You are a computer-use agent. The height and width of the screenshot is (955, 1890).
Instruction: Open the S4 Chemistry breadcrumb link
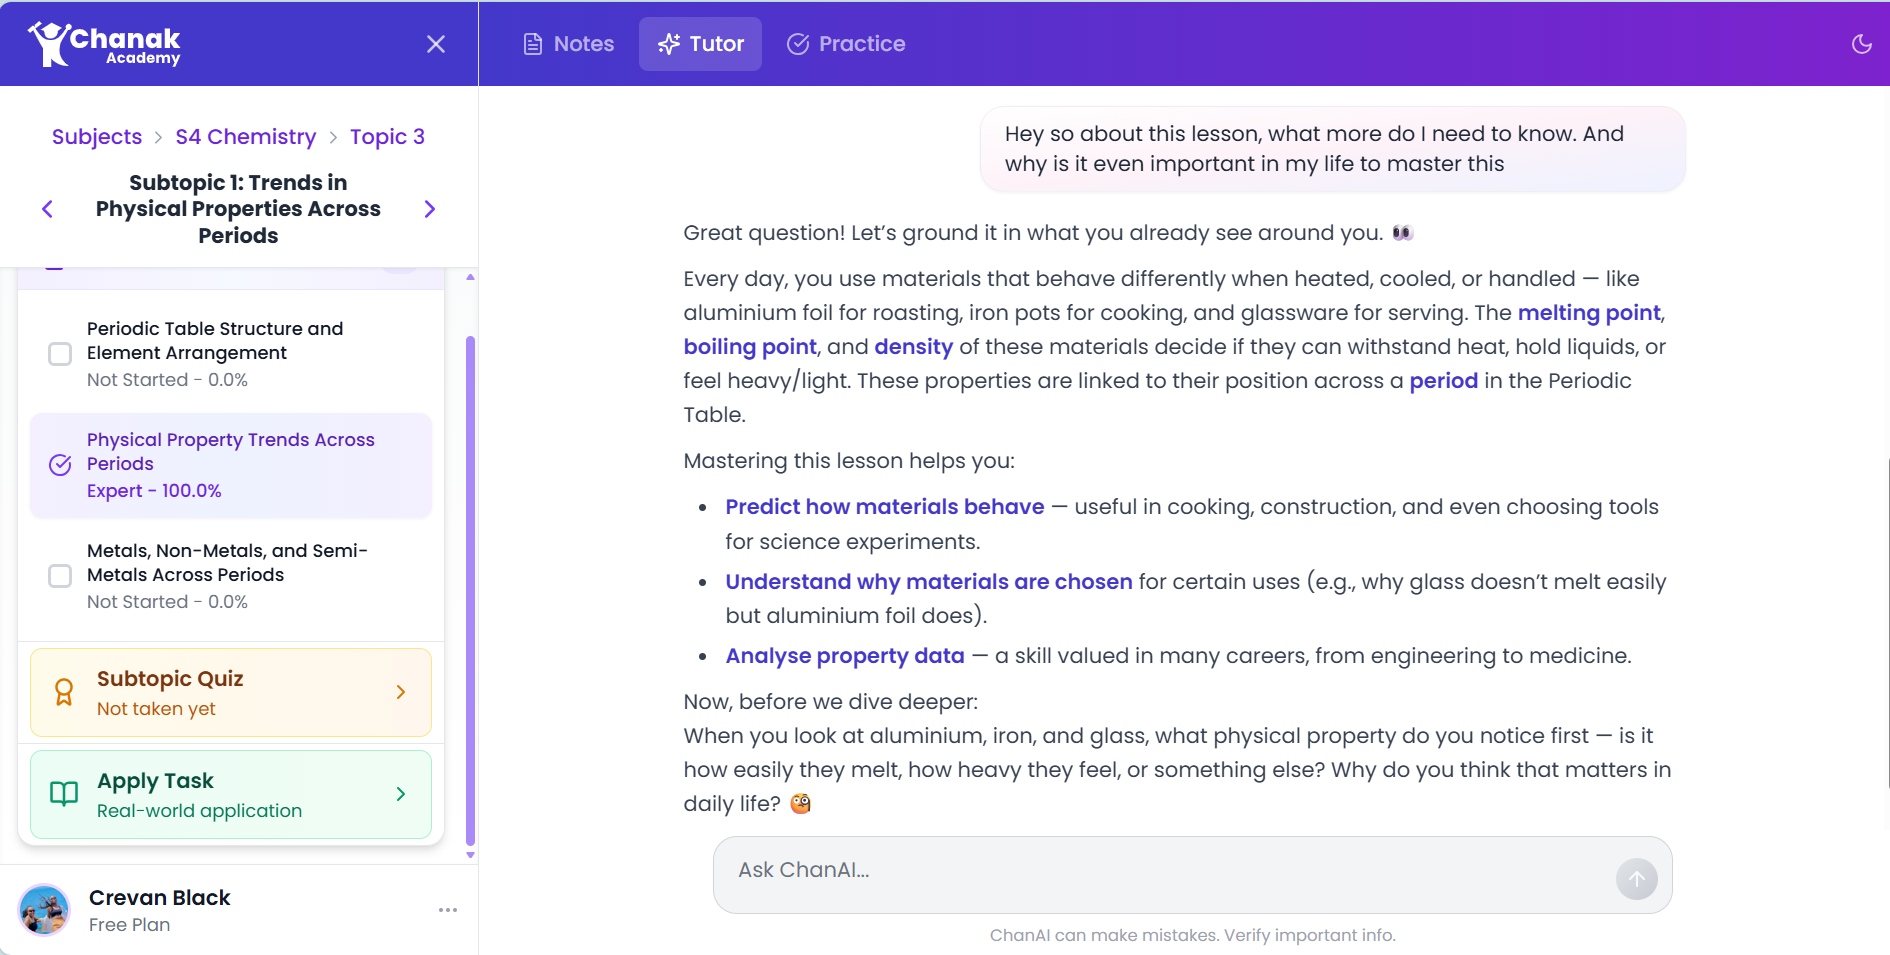point(245,136)
